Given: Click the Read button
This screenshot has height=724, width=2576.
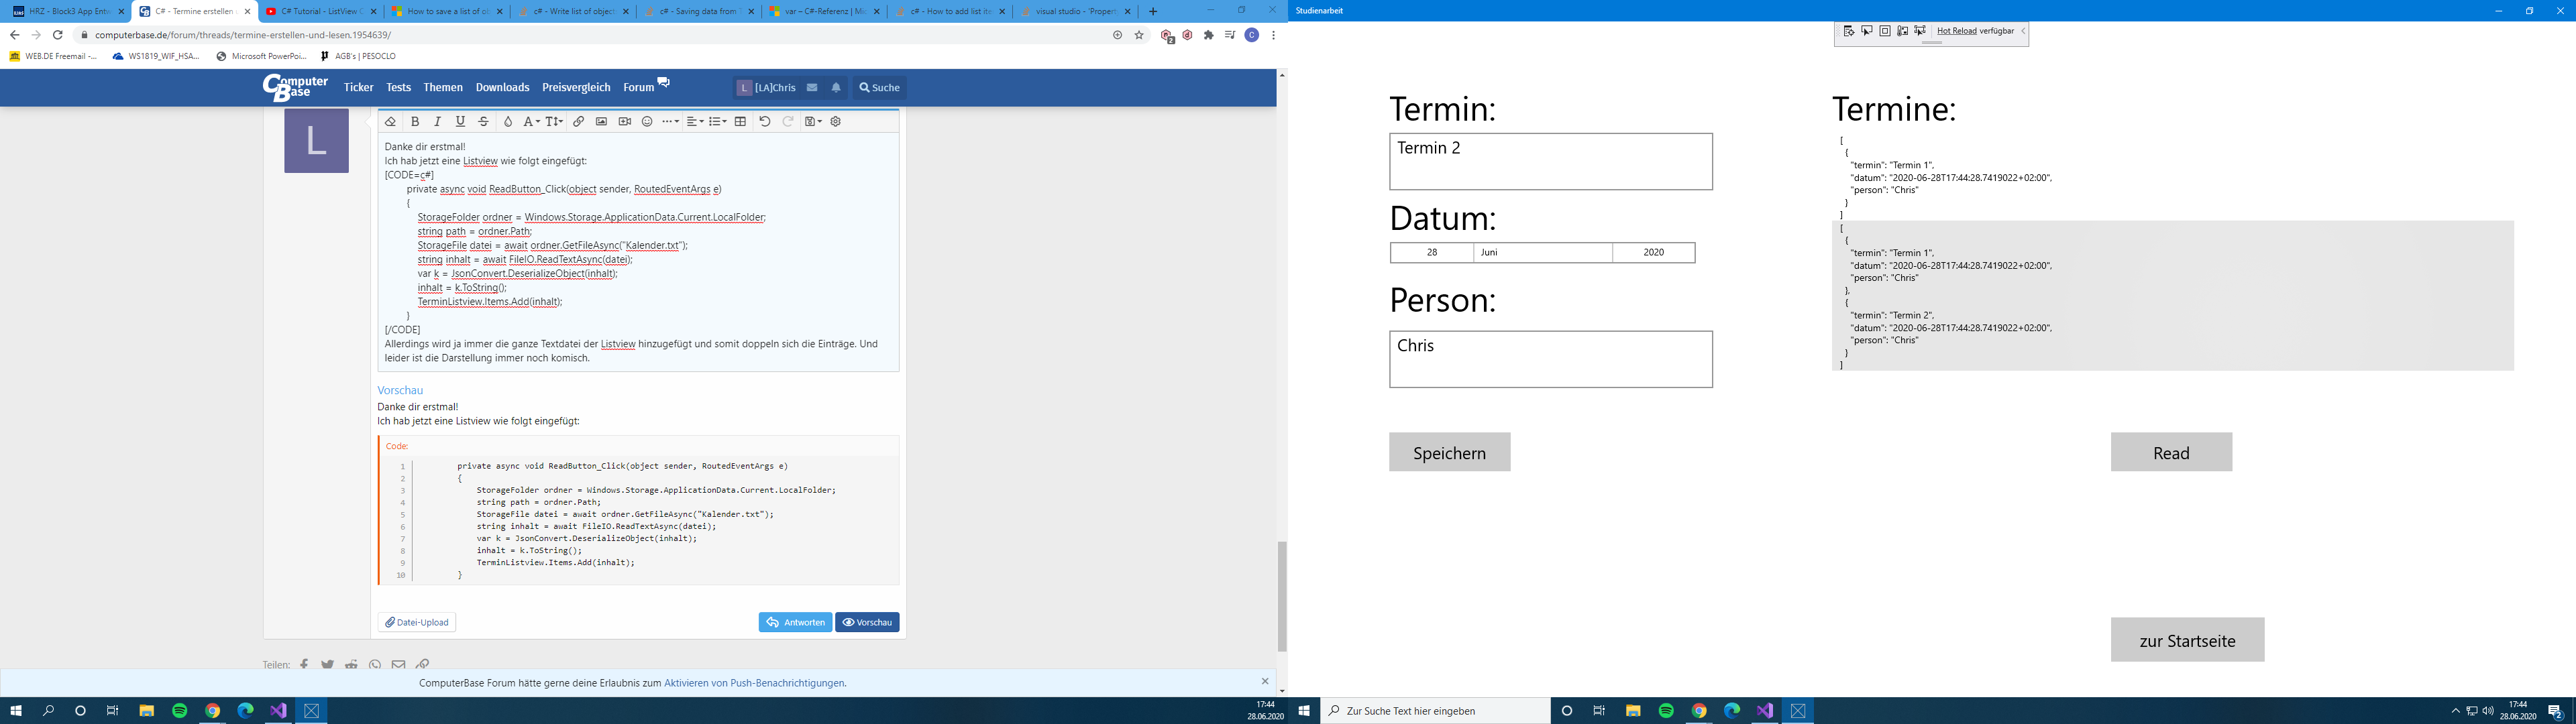Looking at the screenshot, I should point(2171,452).
